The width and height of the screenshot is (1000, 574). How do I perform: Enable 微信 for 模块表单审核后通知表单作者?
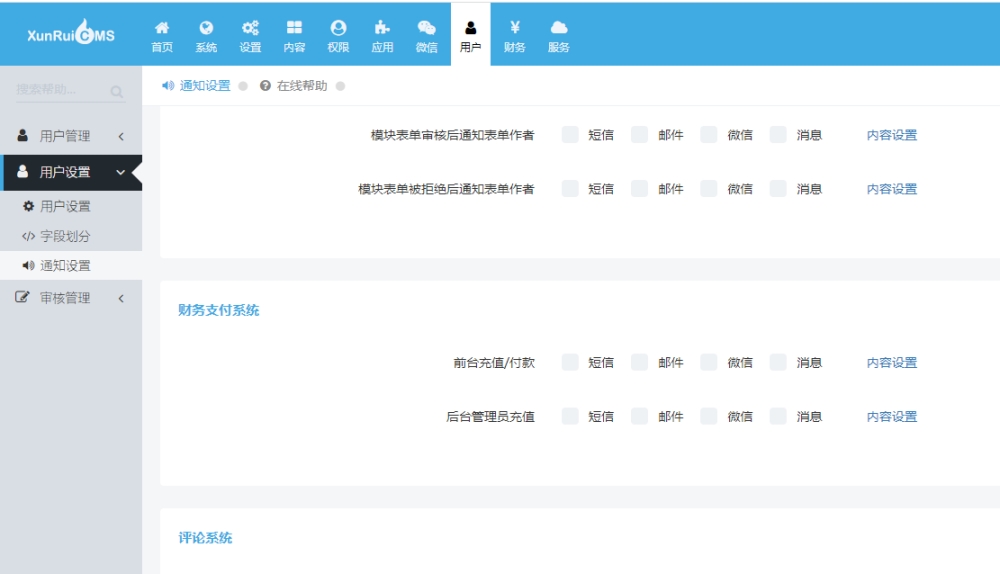click(x=709, y=135)
